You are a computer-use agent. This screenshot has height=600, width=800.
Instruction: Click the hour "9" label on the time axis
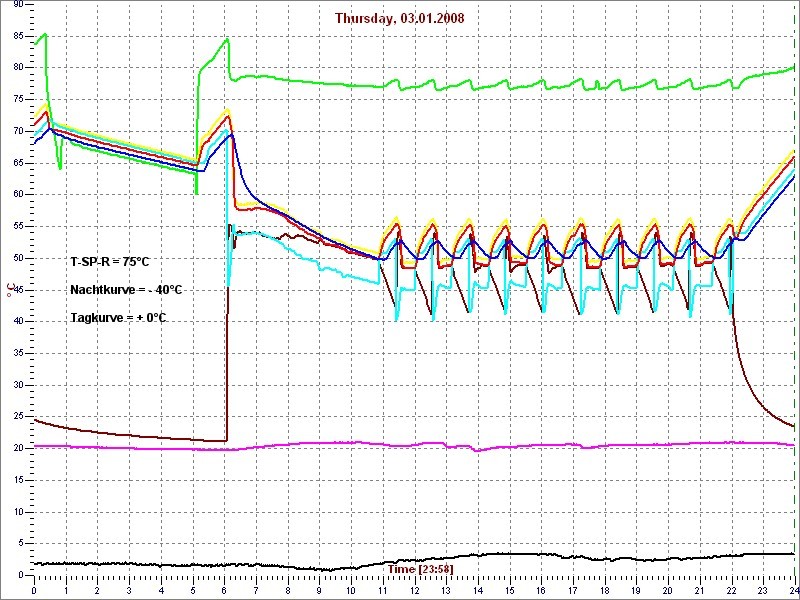320,591
